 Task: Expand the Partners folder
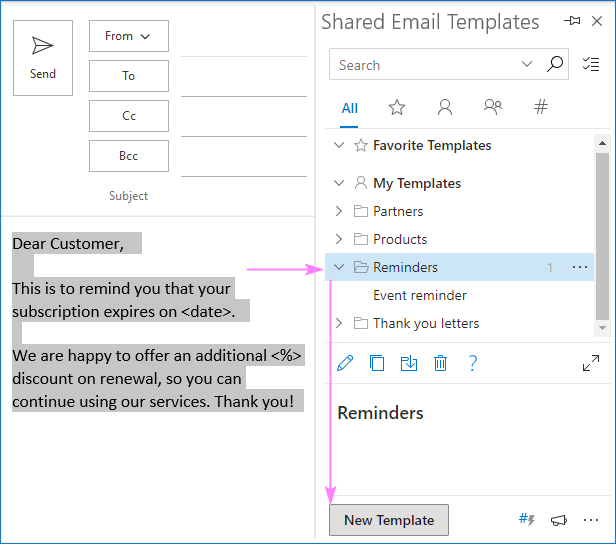[x=339, y=211]
